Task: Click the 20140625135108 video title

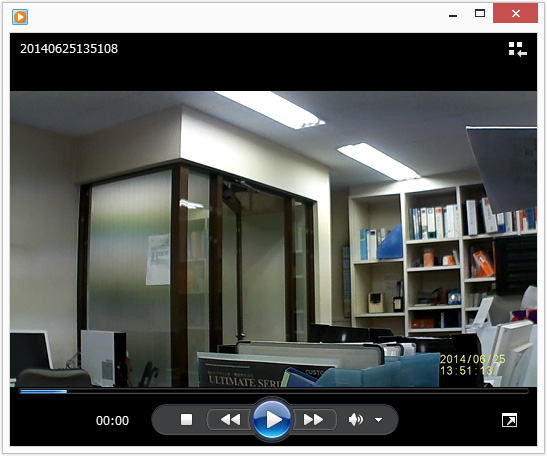Action: point(69,48)
